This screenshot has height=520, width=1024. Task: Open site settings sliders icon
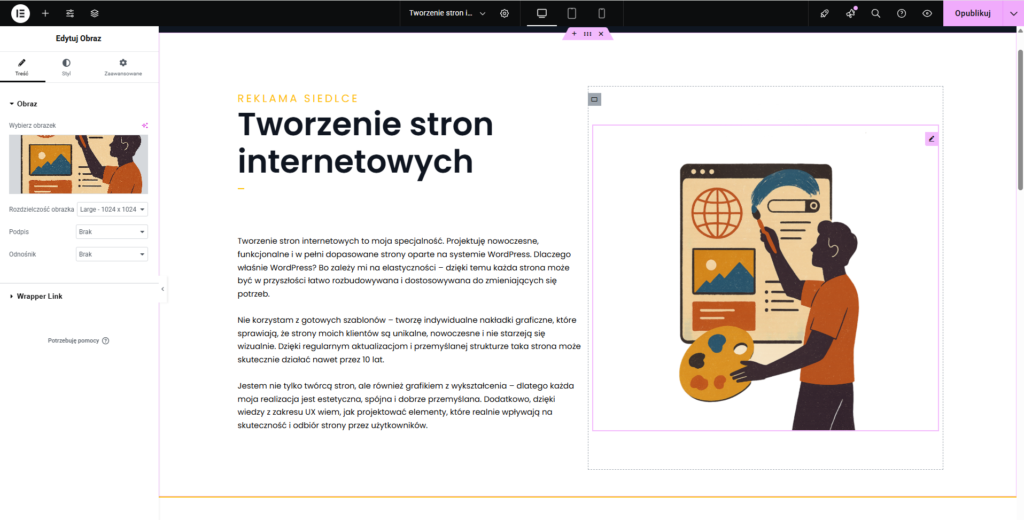pyautogui.click(x=70, y=13)
